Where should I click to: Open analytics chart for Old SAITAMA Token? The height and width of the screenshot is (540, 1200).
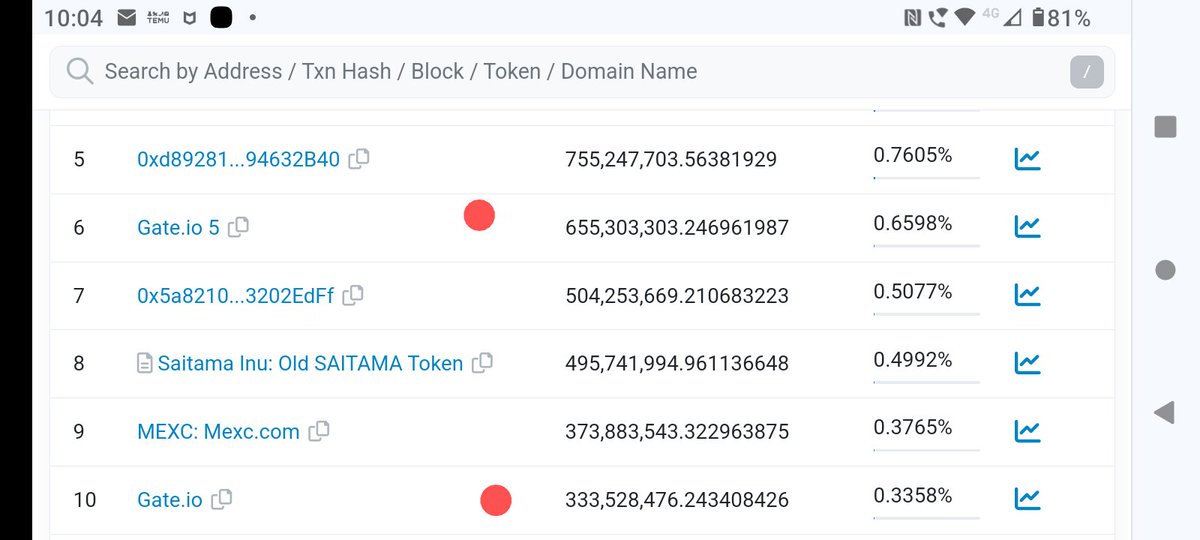coord(1028,363)
